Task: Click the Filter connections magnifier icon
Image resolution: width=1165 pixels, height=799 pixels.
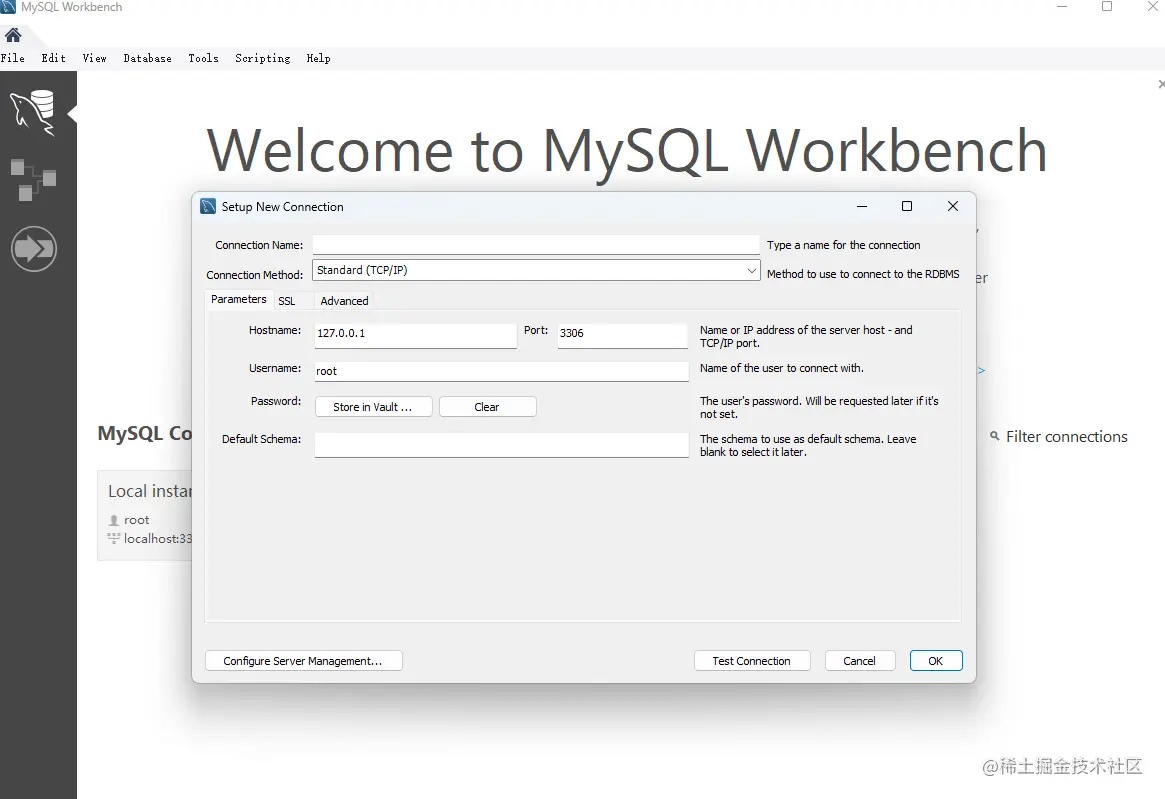Action: [x=994, y=436]
